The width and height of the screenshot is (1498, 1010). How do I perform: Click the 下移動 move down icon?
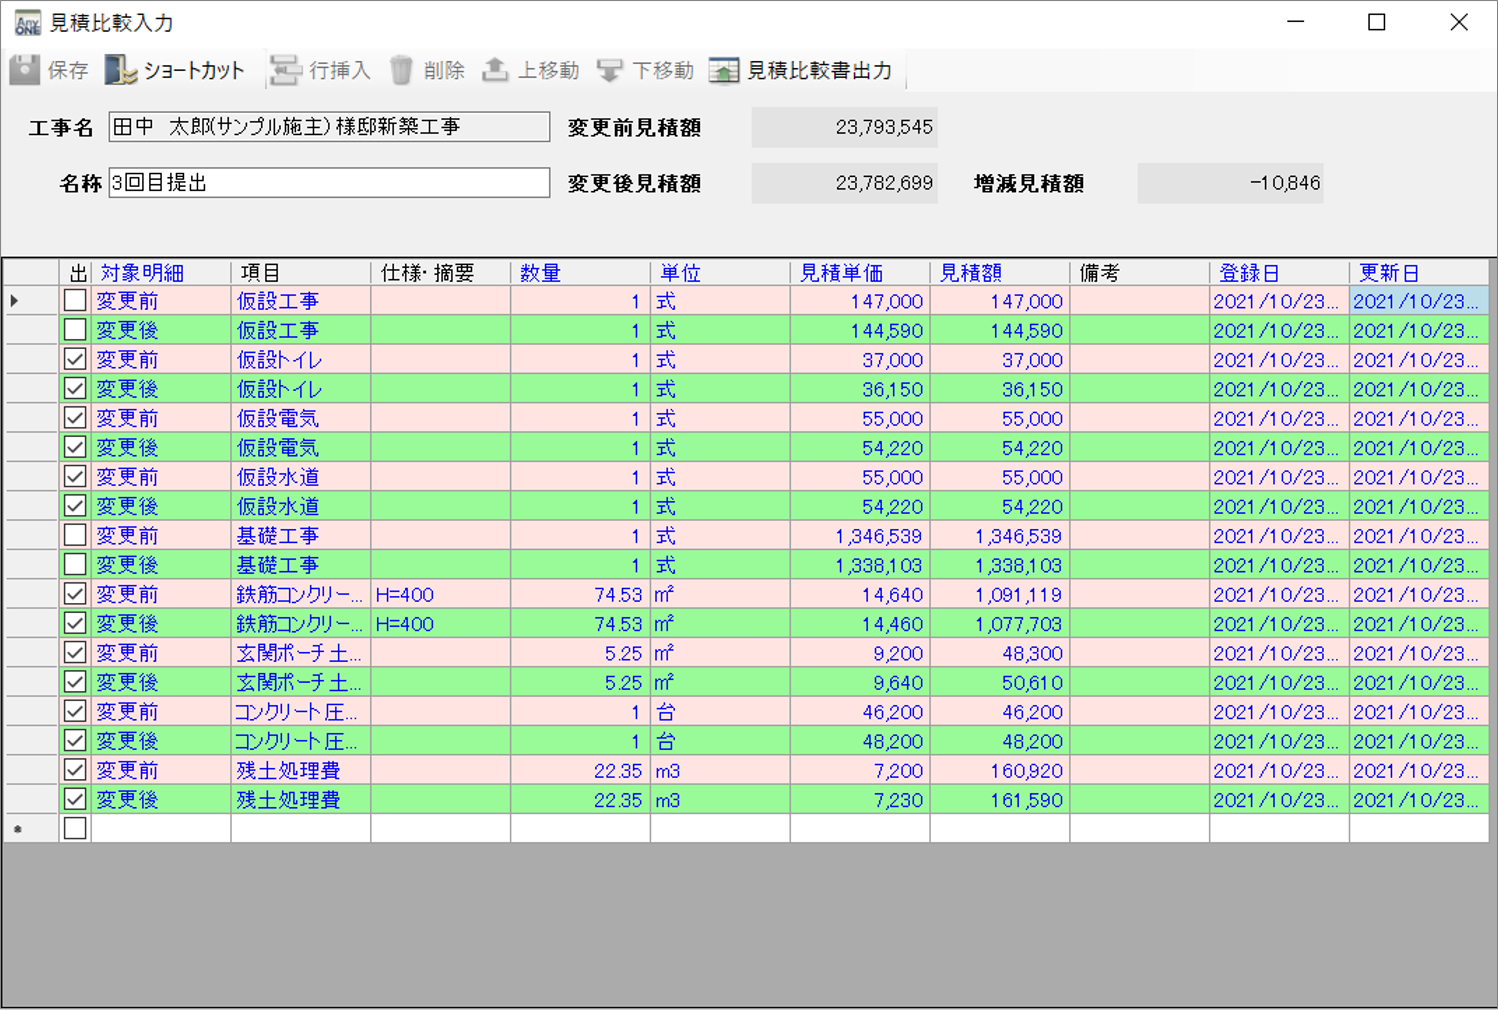(609, 70)
